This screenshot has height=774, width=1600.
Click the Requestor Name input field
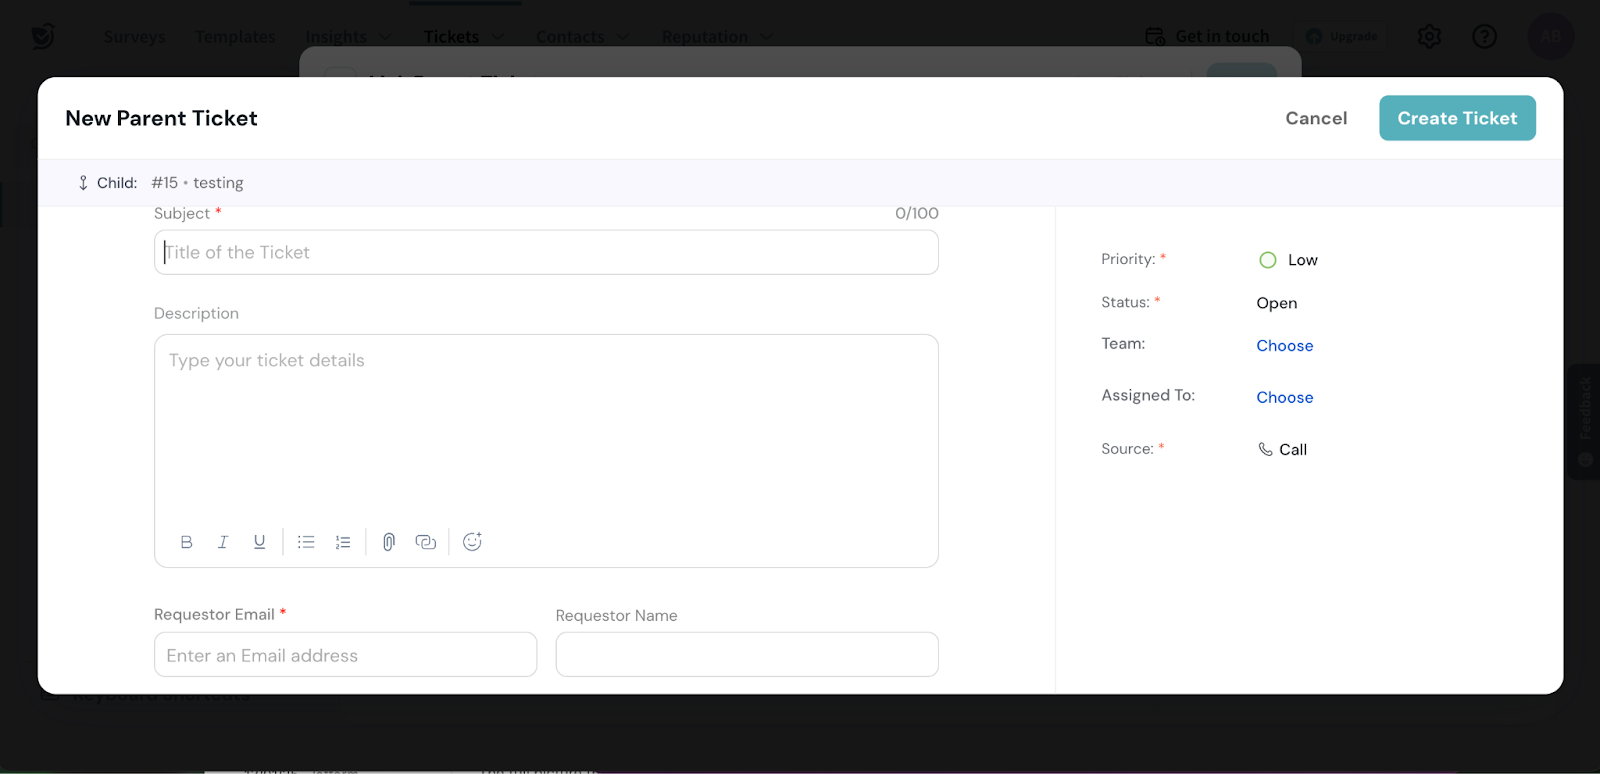pos(746,655)
